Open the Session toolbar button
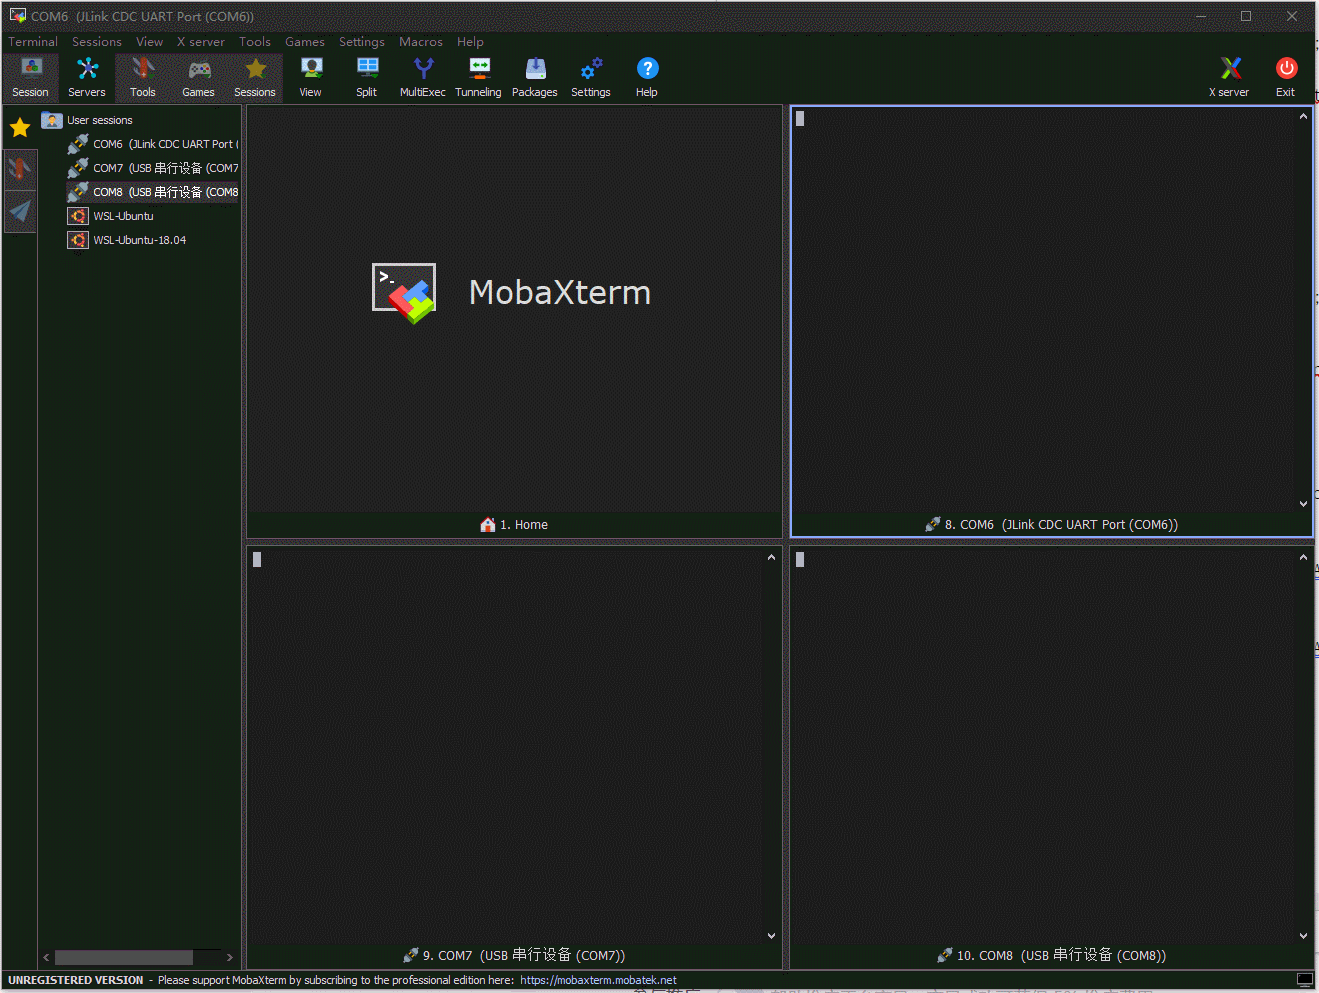This screenshot has width=1319, height=993. 31,78
